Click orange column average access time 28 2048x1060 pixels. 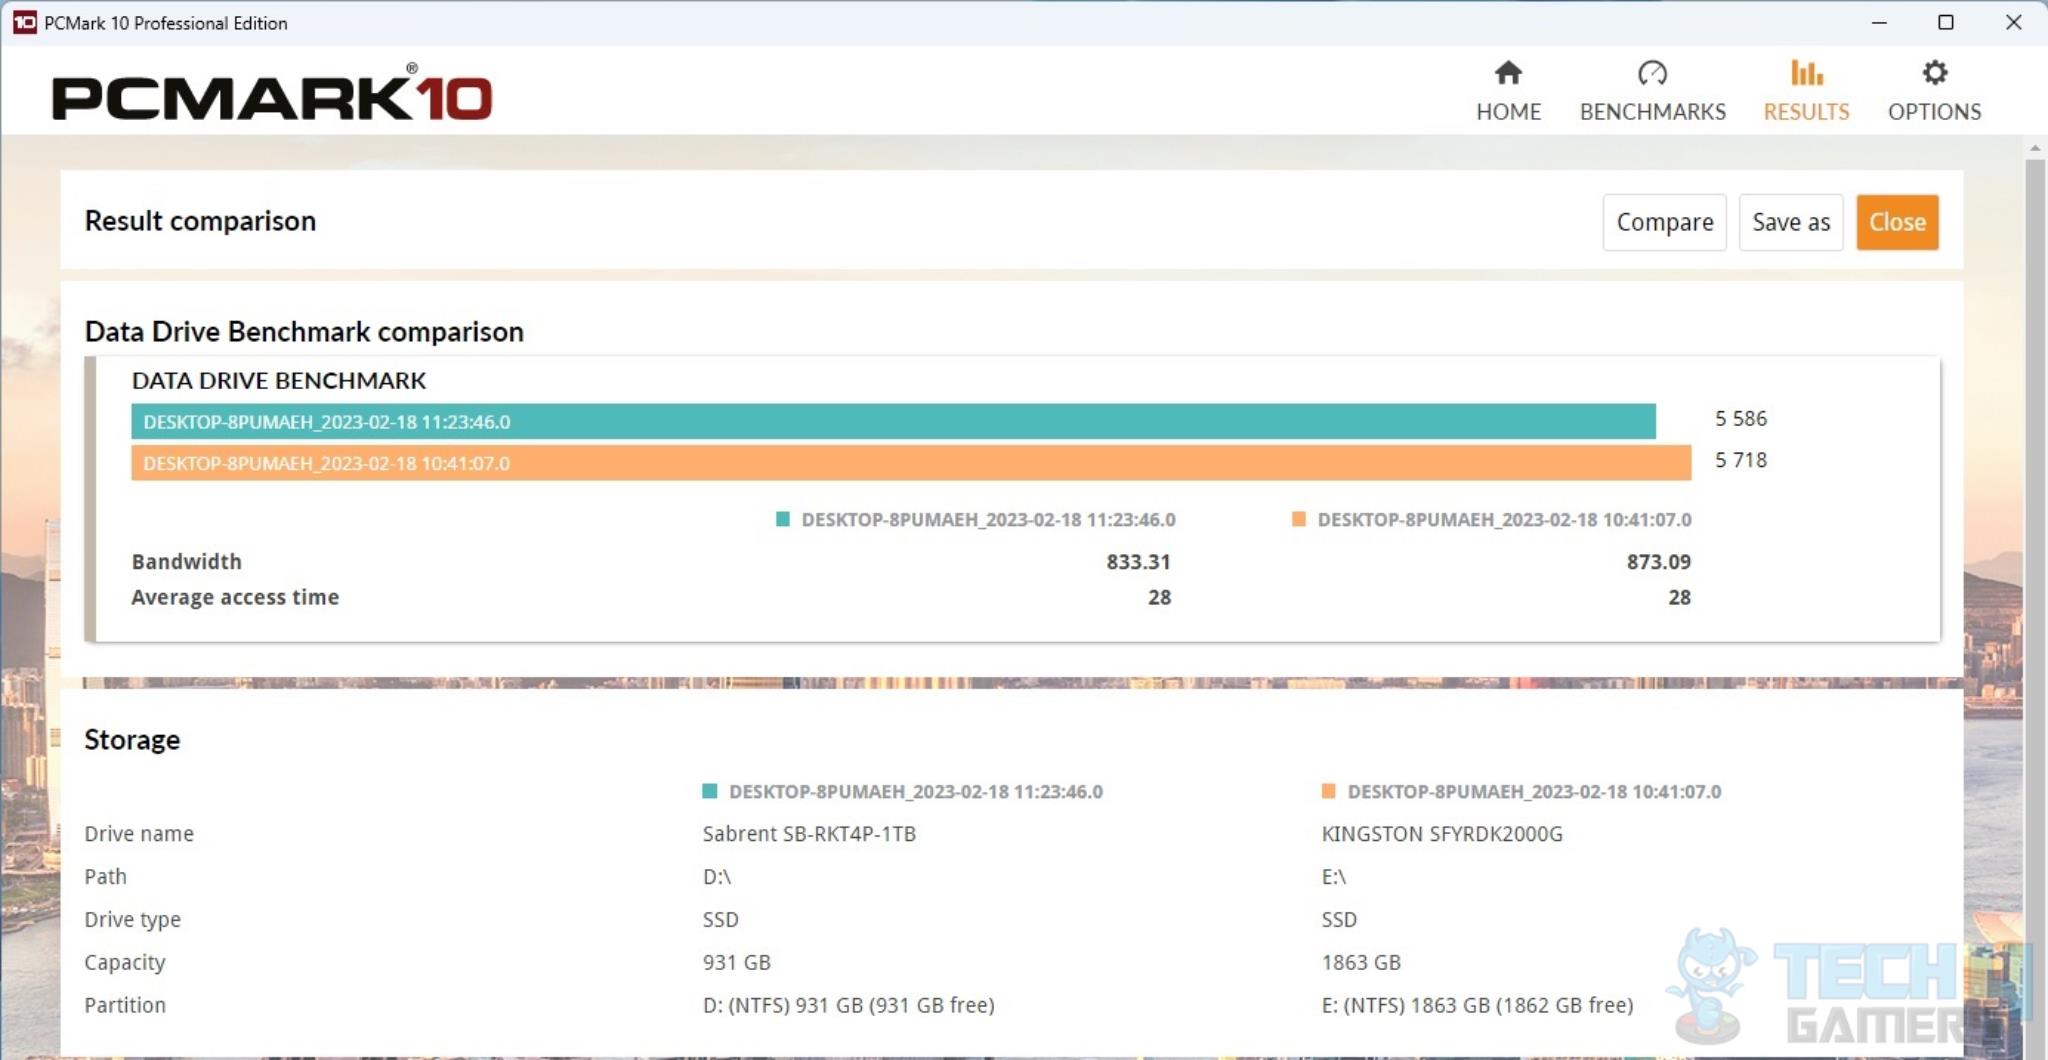[1679, 597]
